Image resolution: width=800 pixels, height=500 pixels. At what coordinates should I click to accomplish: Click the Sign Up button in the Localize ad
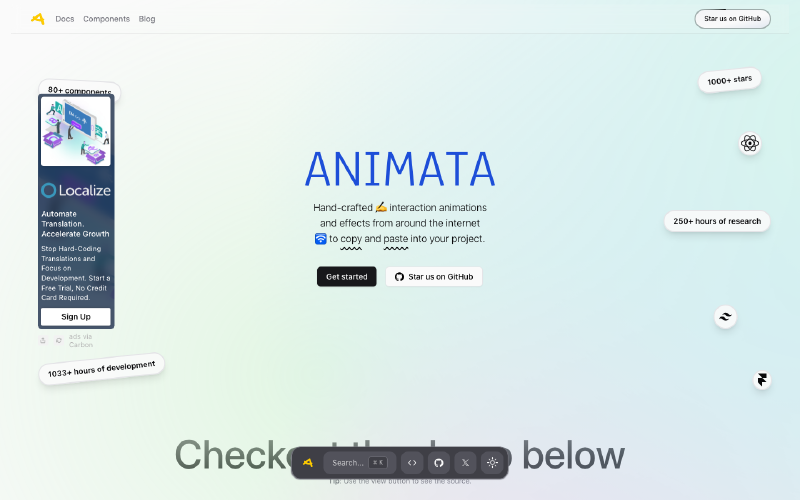click(76, 316)
